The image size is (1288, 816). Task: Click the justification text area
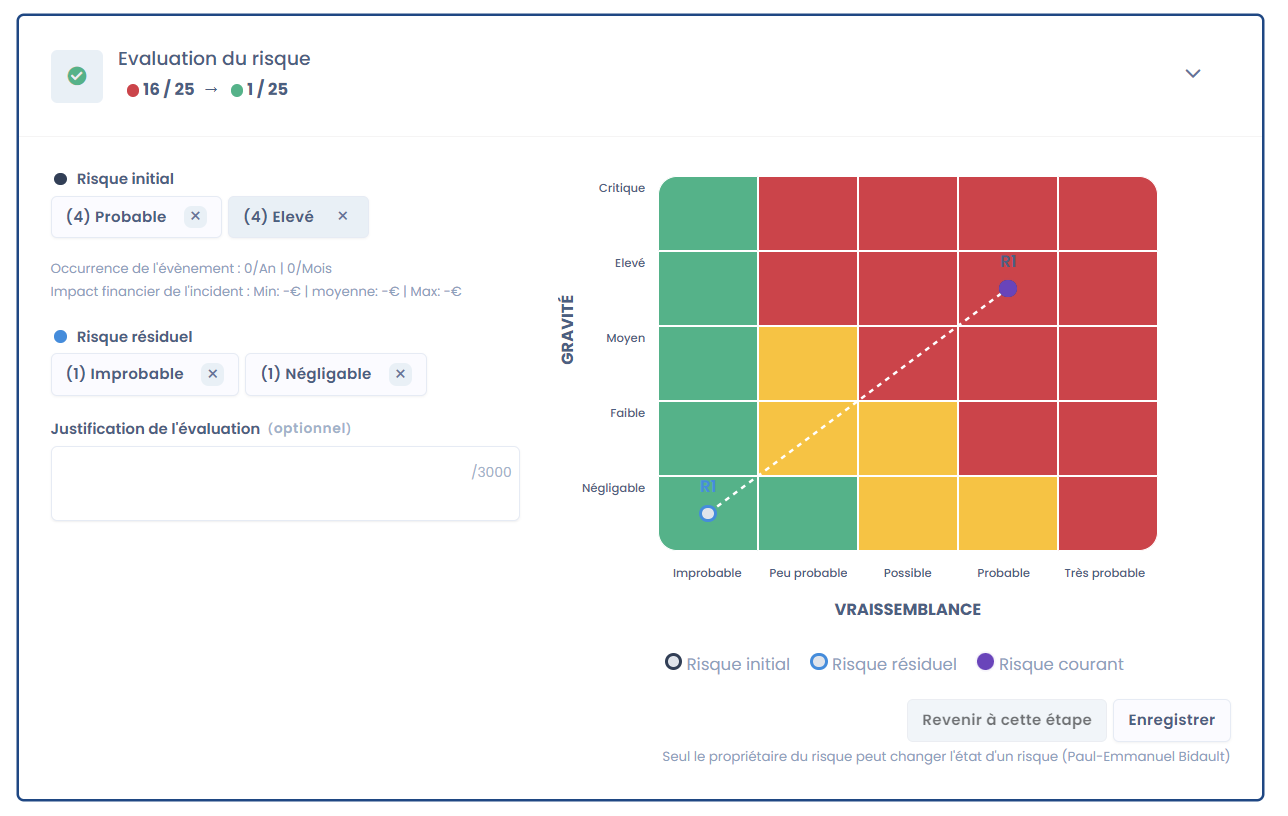pos(285,483)
